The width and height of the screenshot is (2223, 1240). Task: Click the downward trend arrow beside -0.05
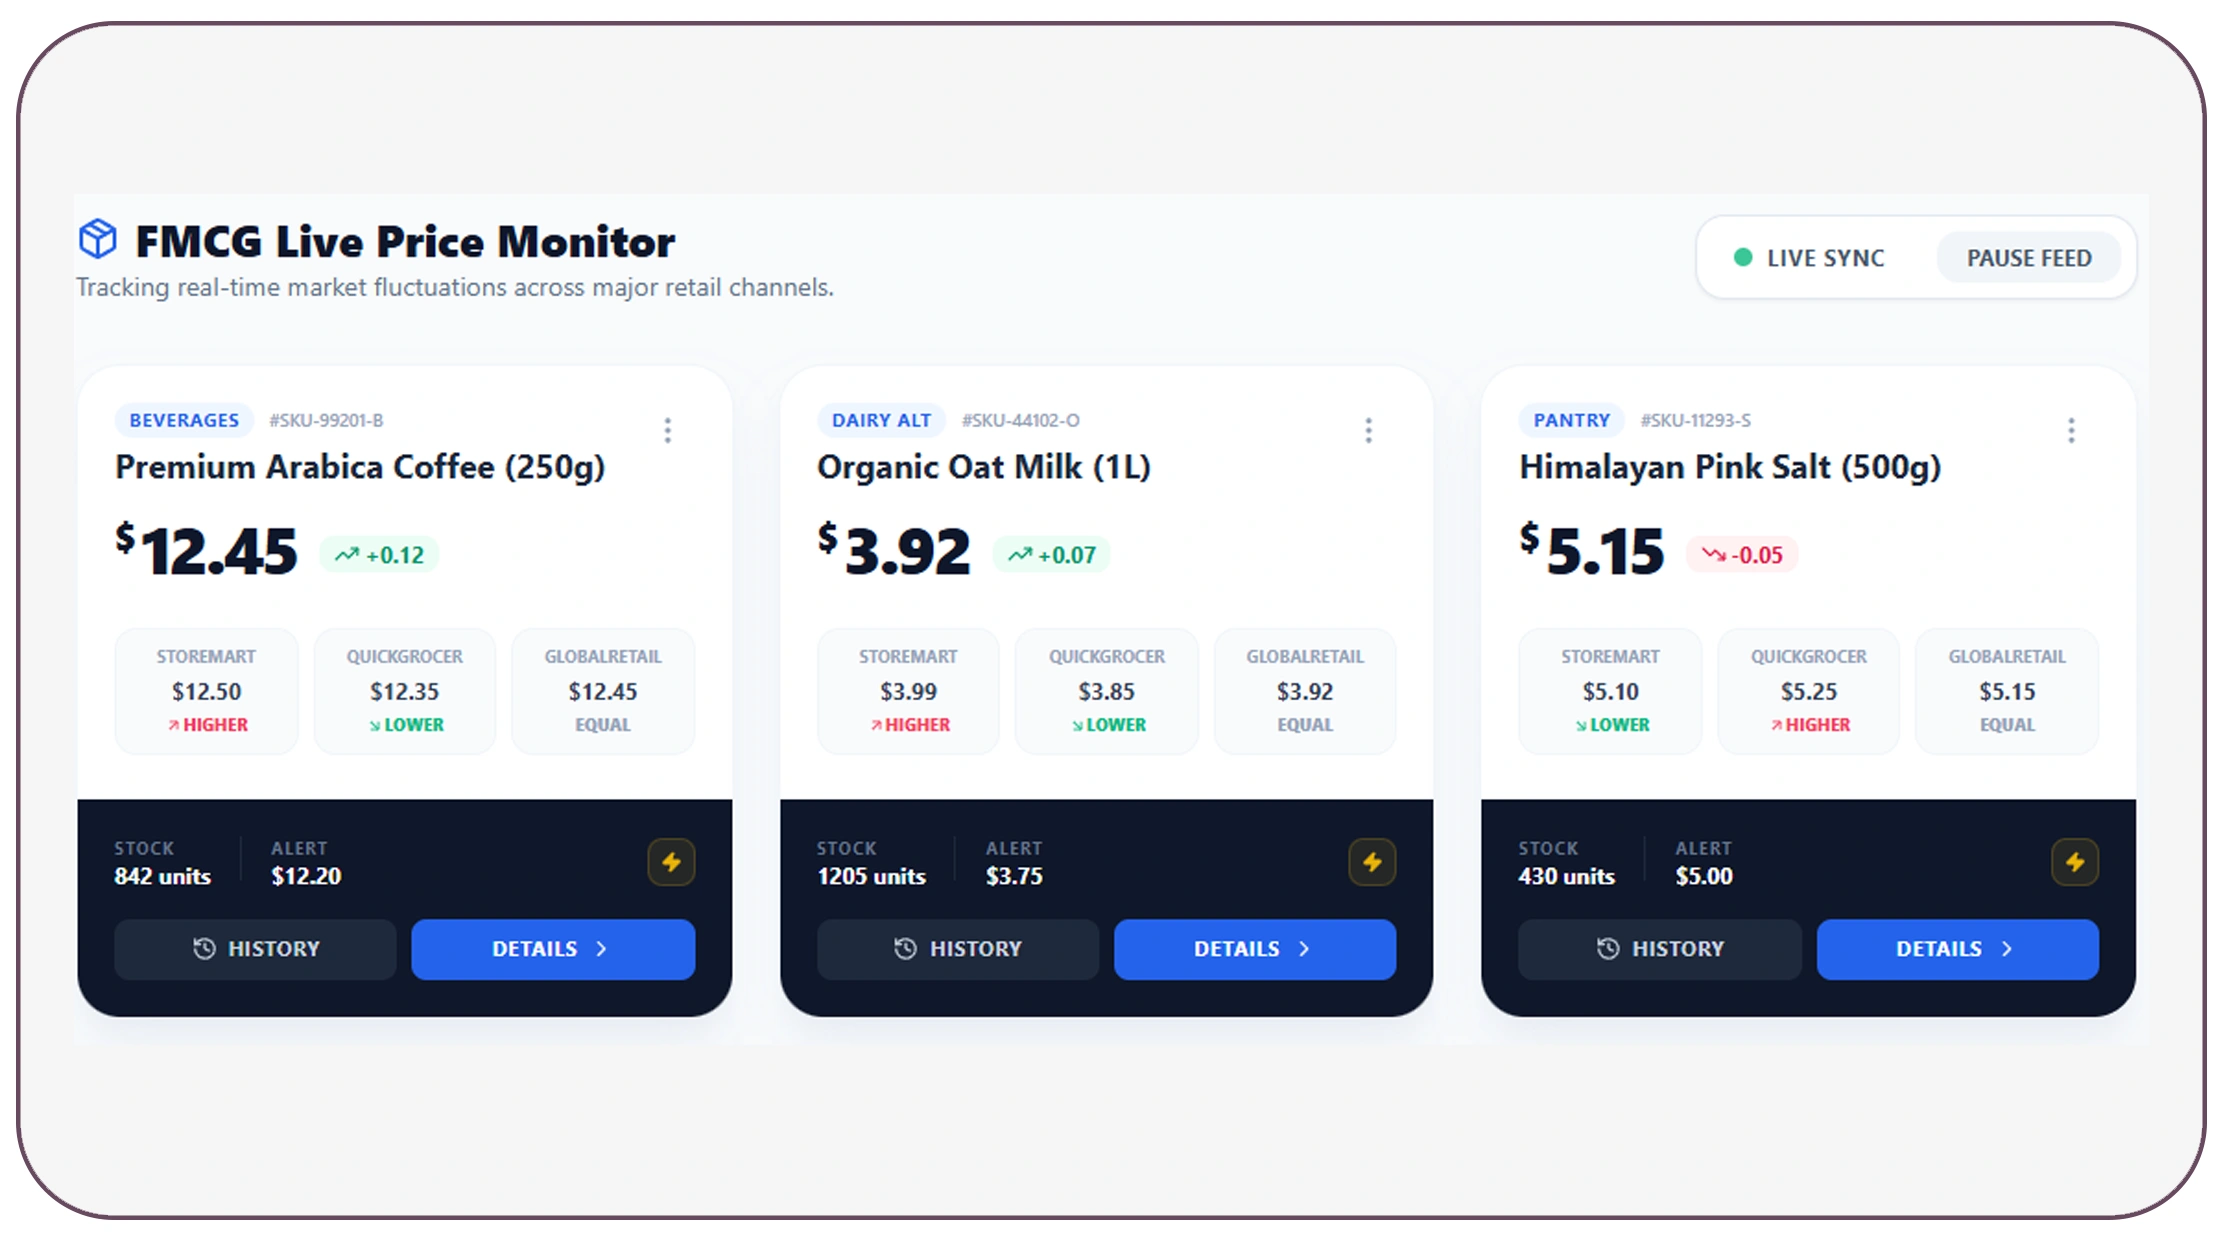point(1714,555)
